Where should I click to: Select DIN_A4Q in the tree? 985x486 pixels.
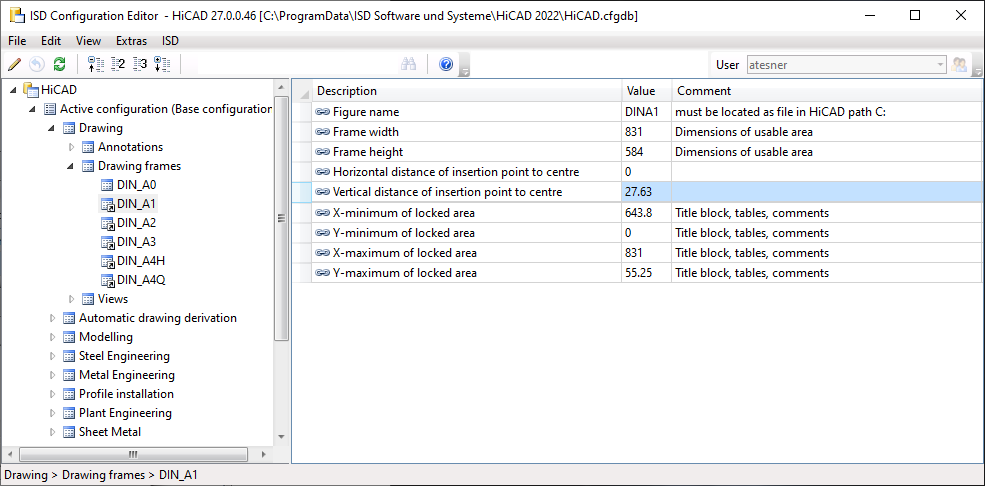[141, 280]
